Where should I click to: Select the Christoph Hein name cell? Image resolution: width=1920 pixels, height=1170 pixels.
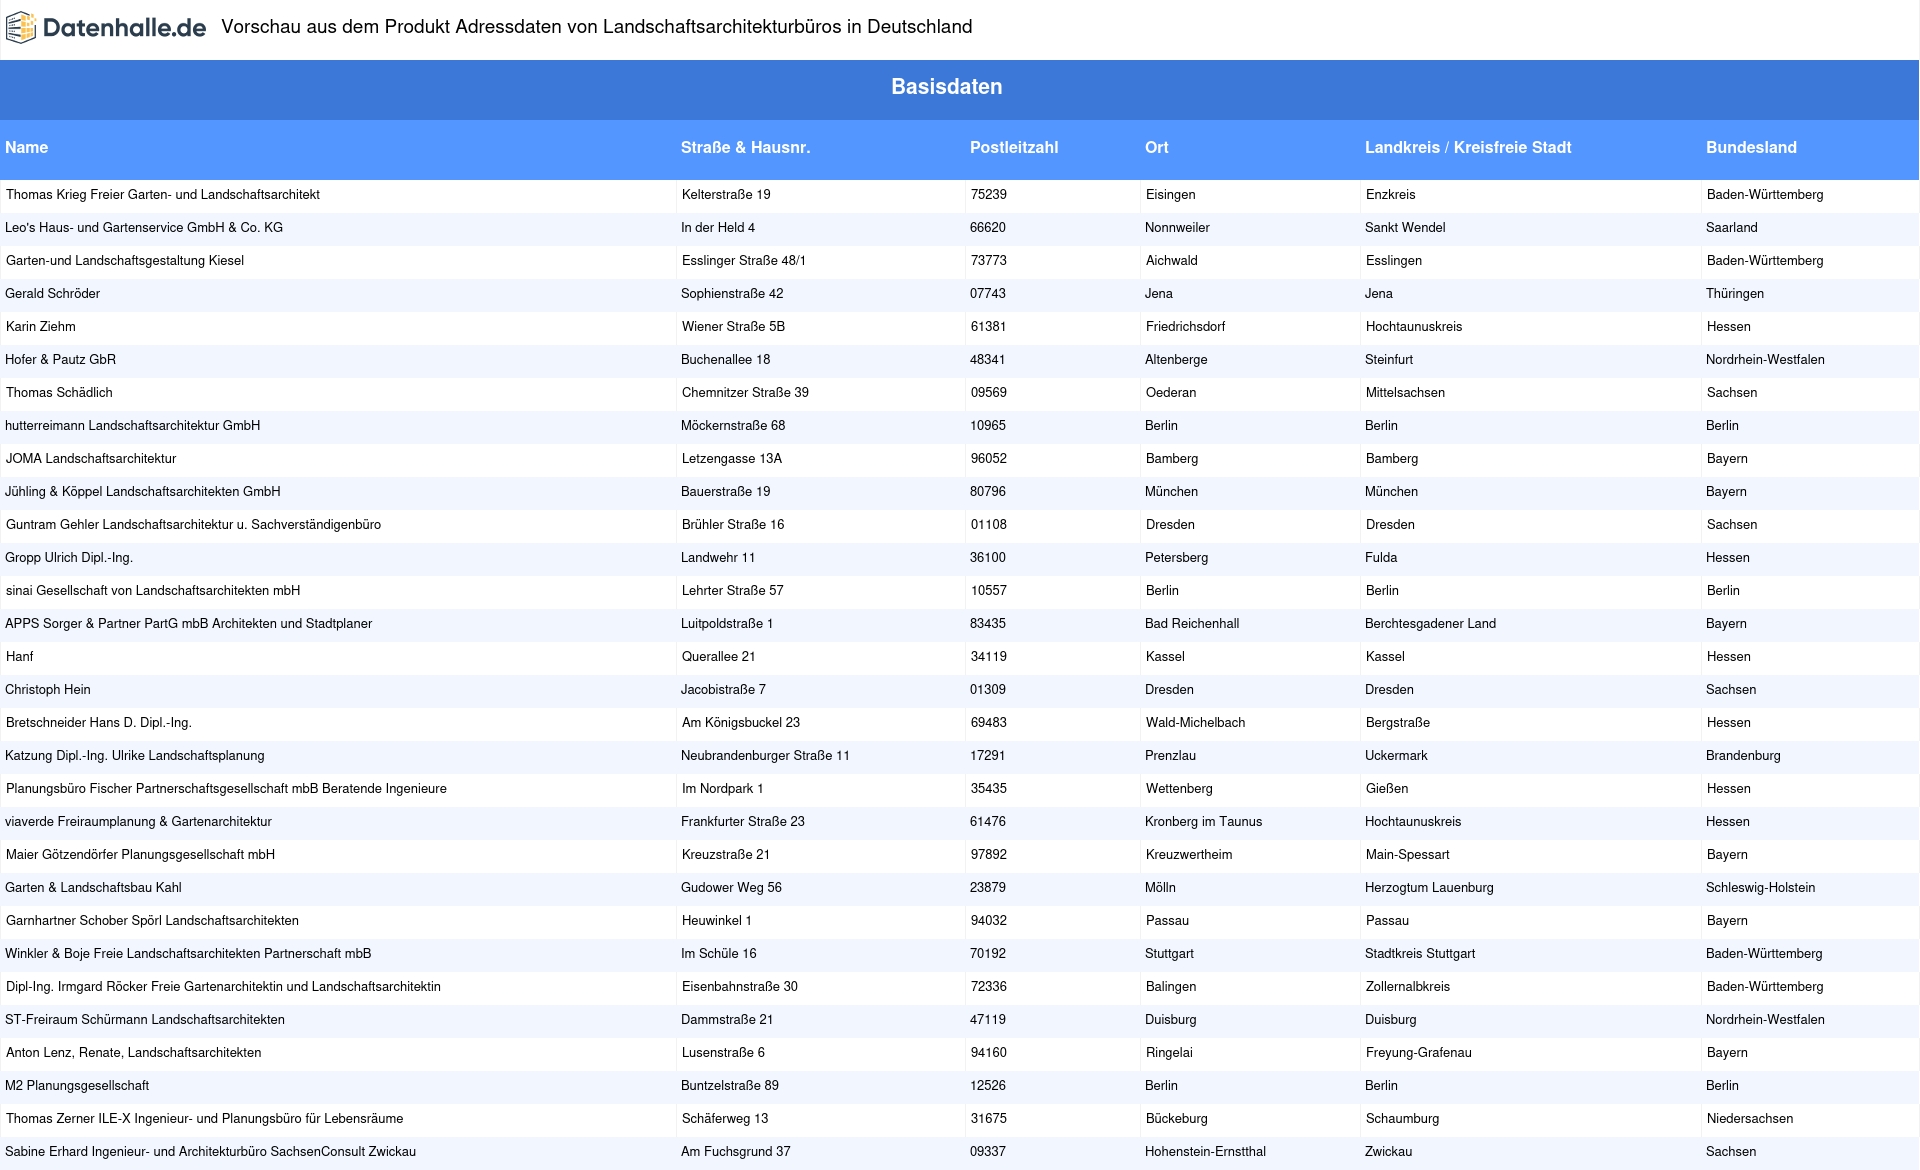tap(48, 690)
